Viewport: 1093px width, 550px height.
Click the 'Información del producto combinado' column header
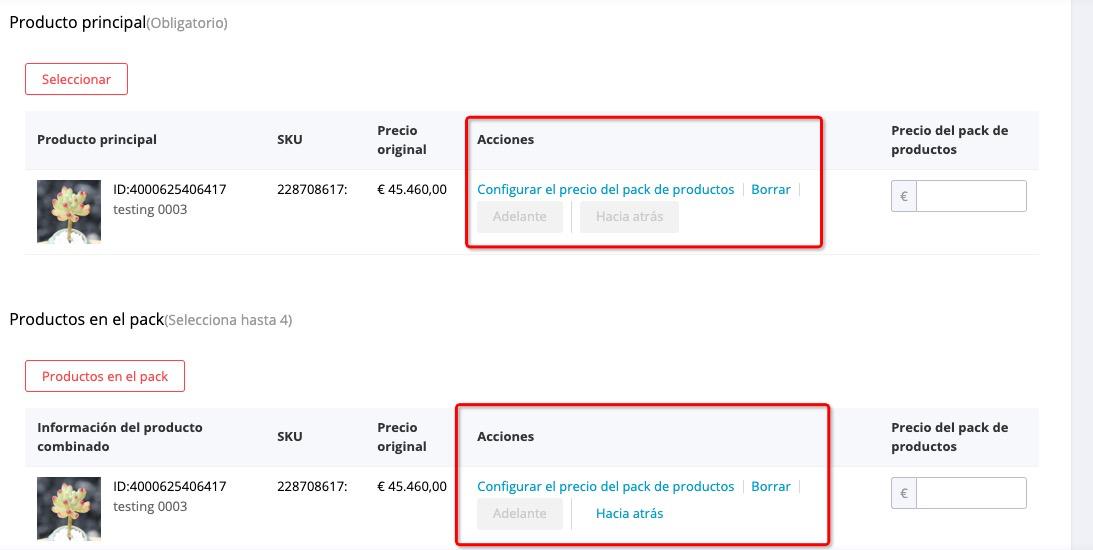tap(120, 436)
